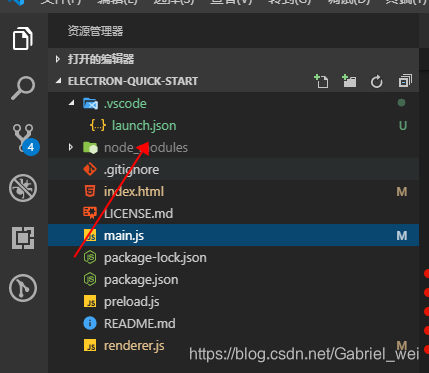
Task: Open package-lock.json file
Action: pyautogui.click(x=233, y=257)
